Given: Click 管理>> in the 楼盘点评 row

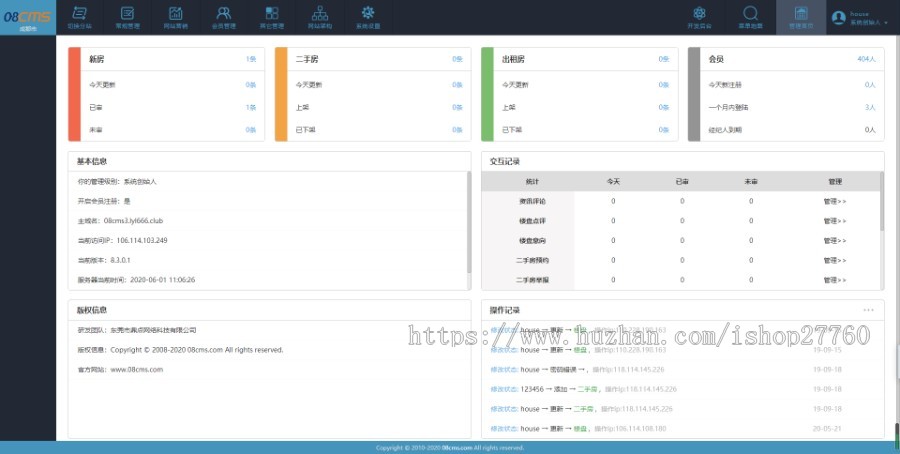Looking at the screenshot, I should coord(835,221).
